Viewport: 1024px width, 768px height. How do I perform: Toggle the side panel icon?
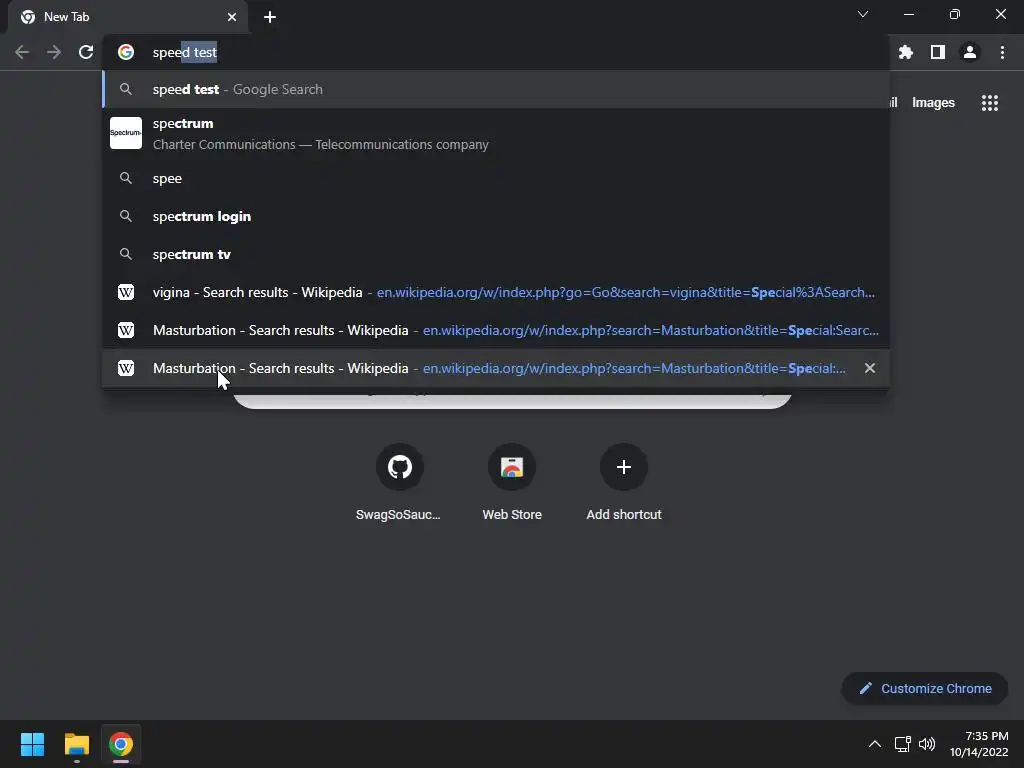pyautogui.click(x=938, y=52)
